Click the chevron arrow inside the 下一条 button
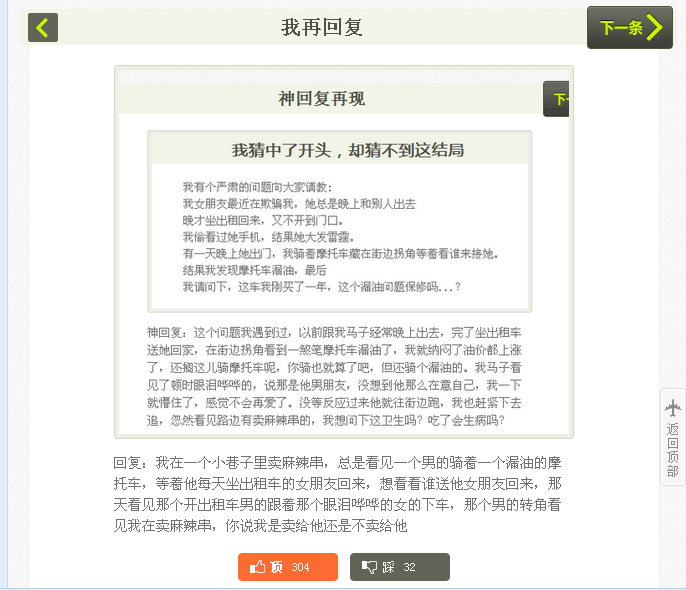Image resolution: width=686 pixels, height=590 pixels. point(655,28)
